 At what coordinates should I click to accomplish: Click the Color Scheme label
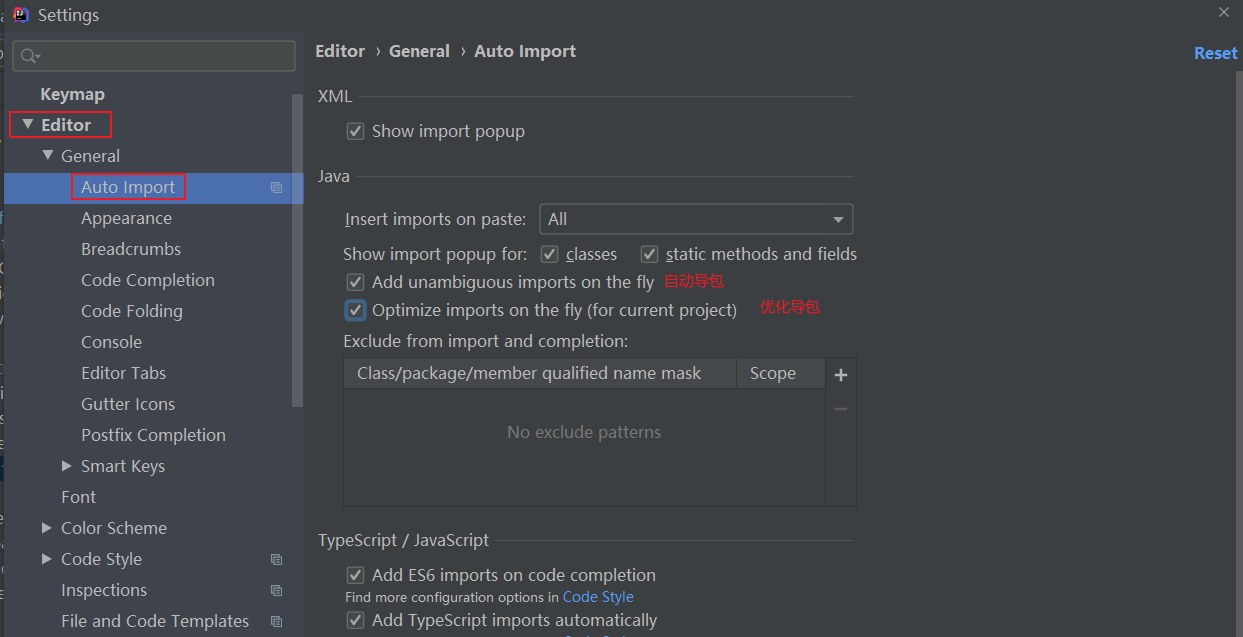114,528
